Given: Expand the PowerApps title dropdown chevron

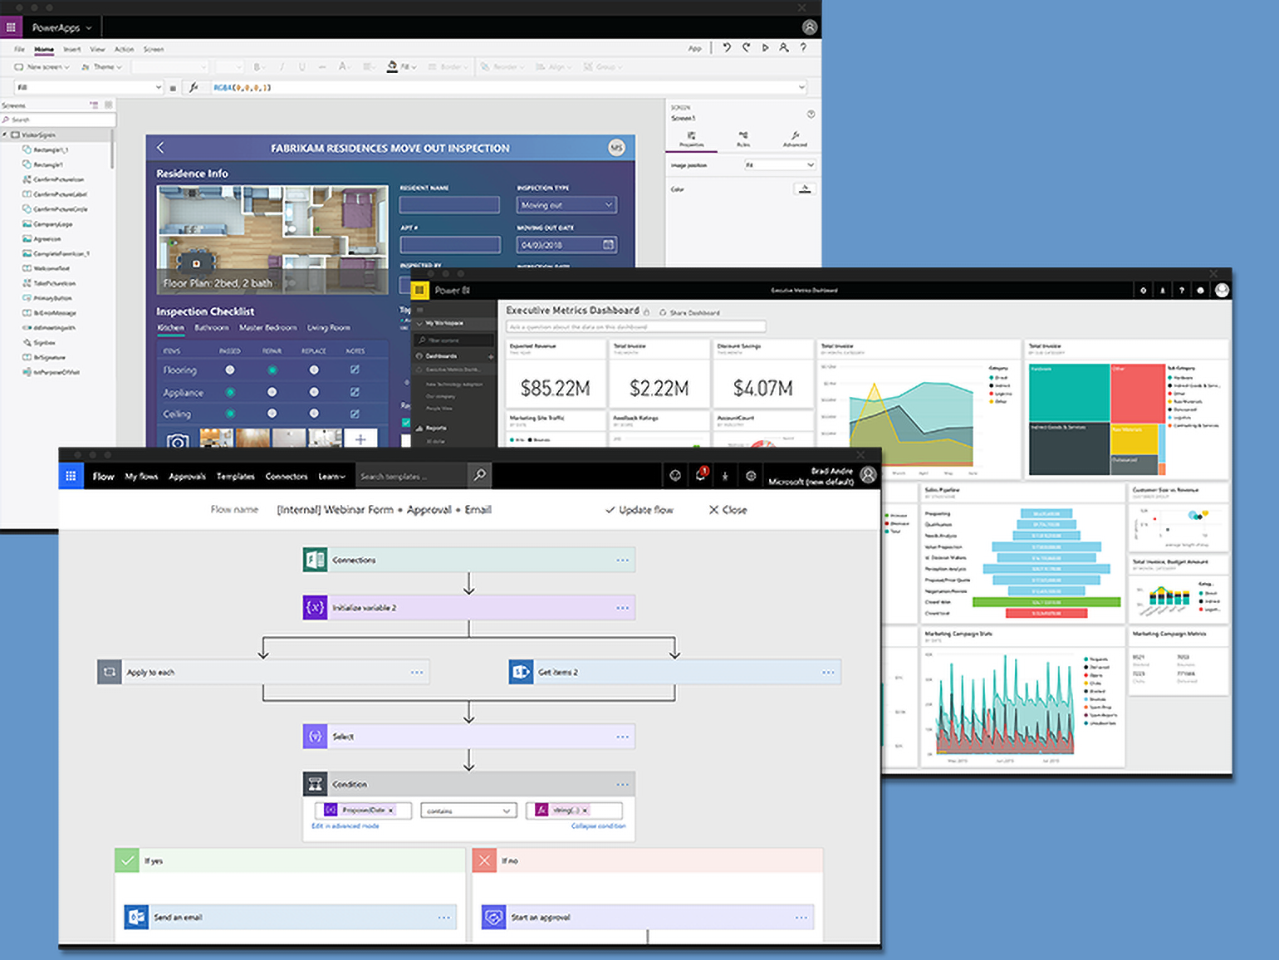Looking at the screenshot, I should 89,28.
